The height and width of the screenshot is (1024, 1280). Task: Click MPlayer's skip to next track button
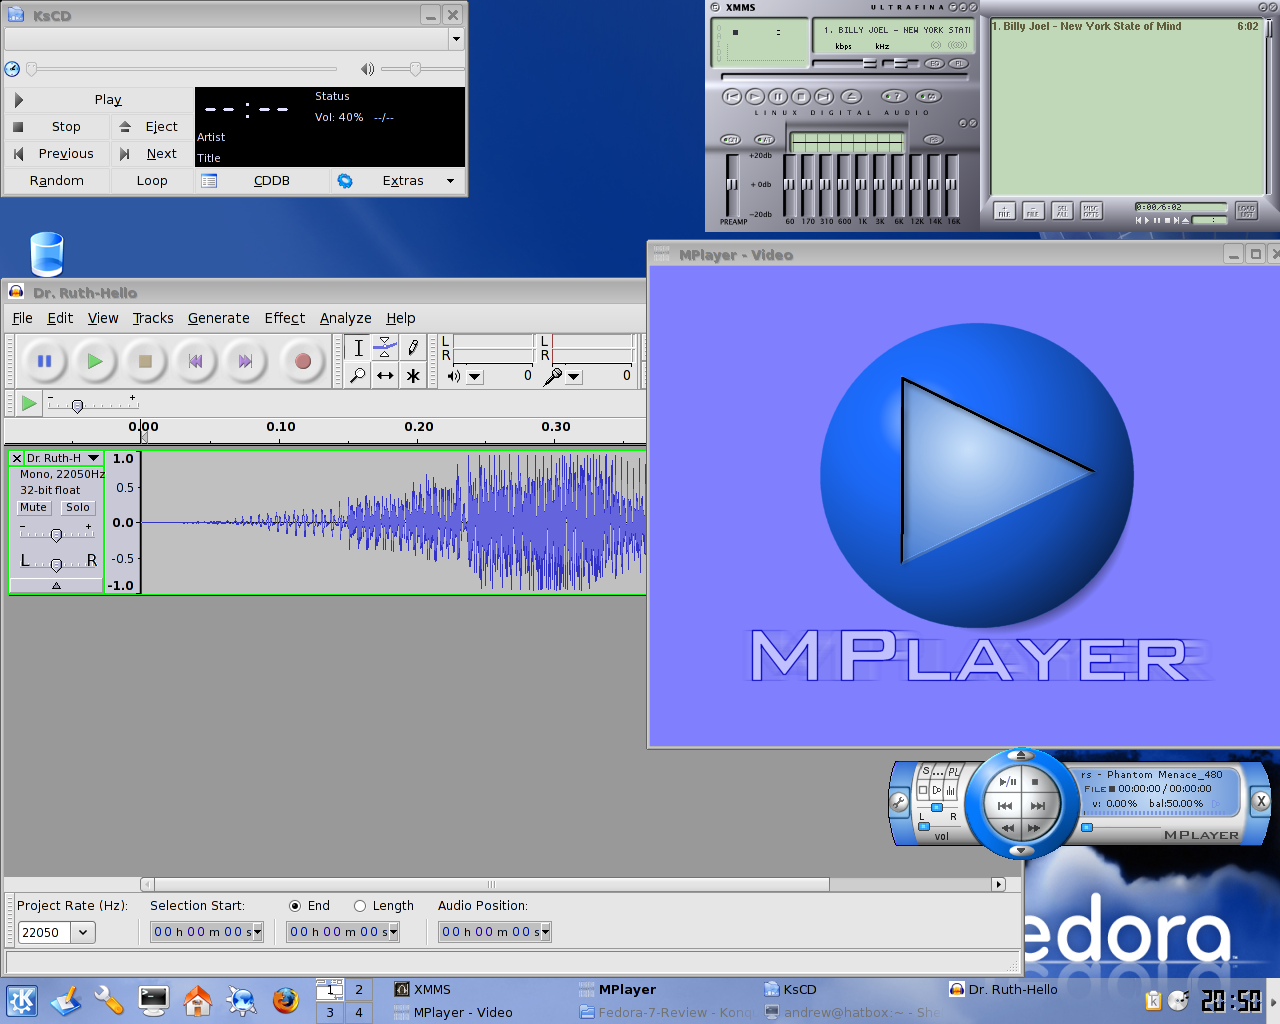point(1038,805)
